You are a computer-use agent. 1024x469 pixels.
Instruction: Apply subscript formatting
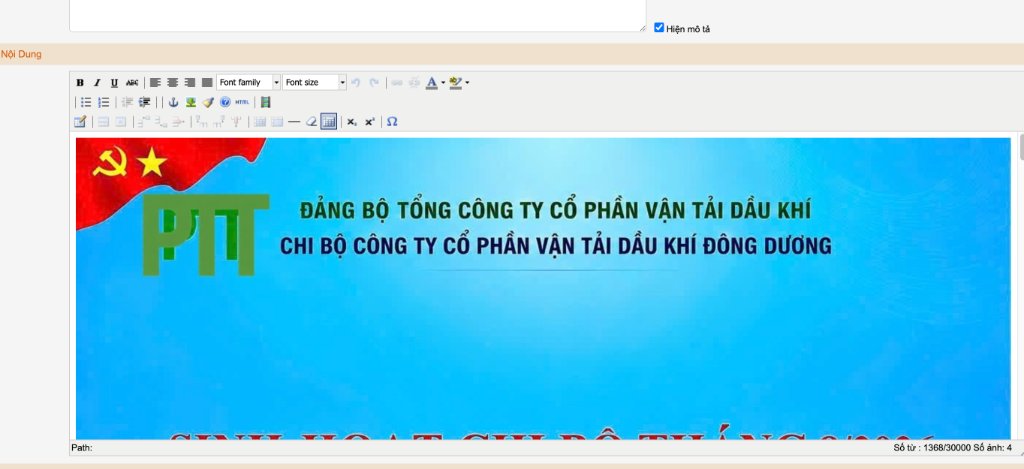point(351,121)
